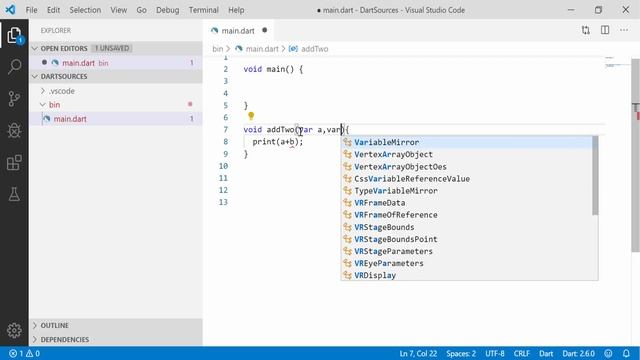
Task: Click the Open Changes compare icon
Action: [586, 30]
